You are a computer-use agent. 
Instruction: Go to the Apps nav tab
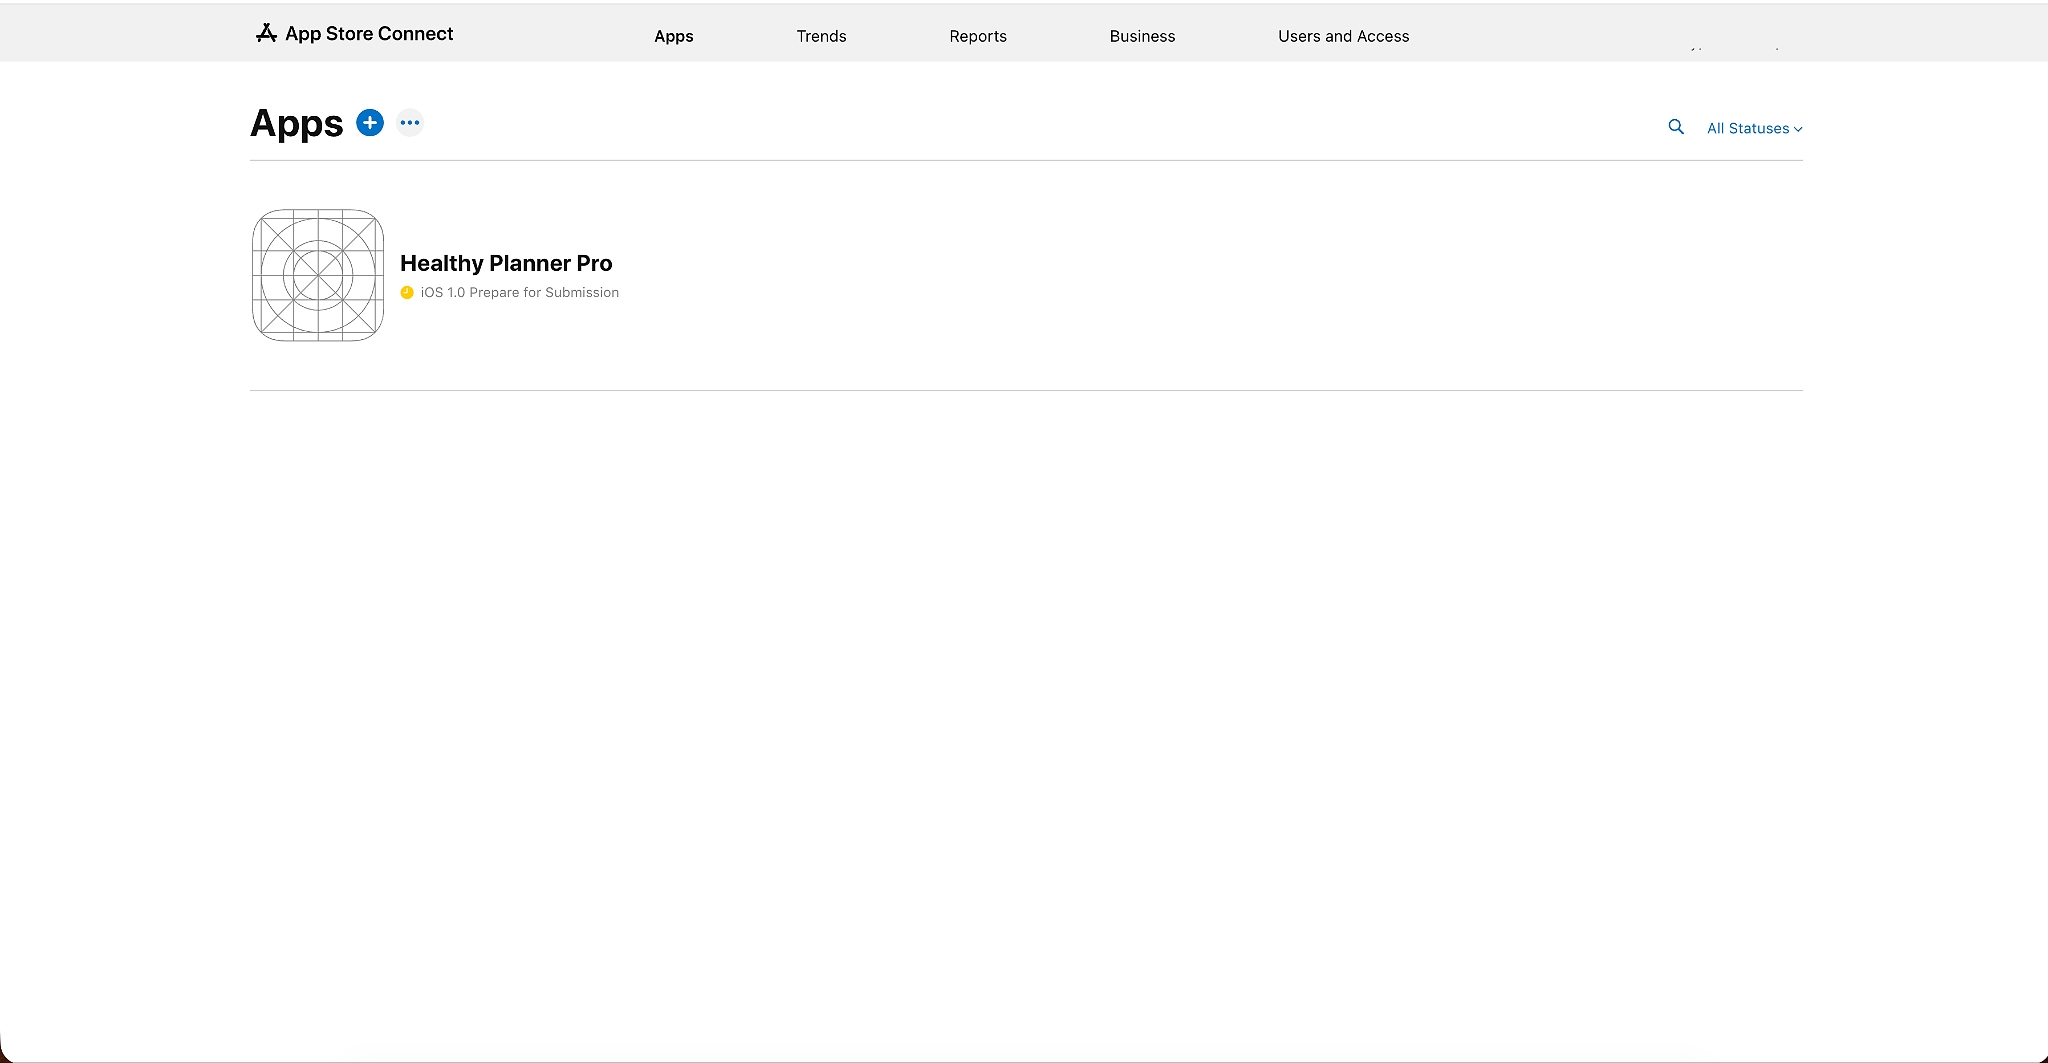pos(674,36)
